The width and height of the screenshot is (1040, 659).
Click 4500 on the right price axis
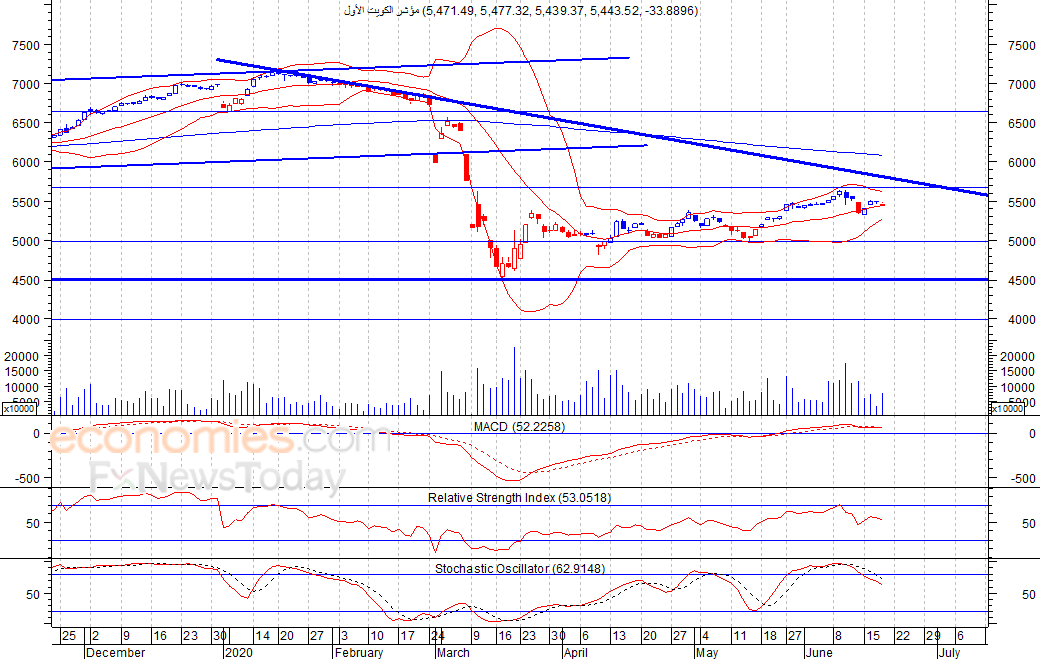click(1021, 281)
